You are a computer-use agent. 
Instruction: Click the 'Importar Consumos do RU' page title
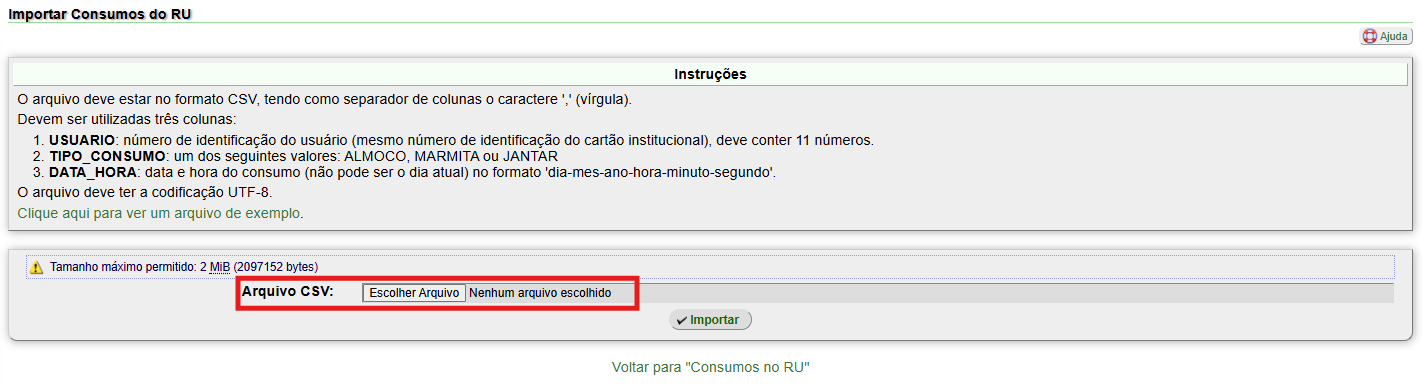point(100,14)
